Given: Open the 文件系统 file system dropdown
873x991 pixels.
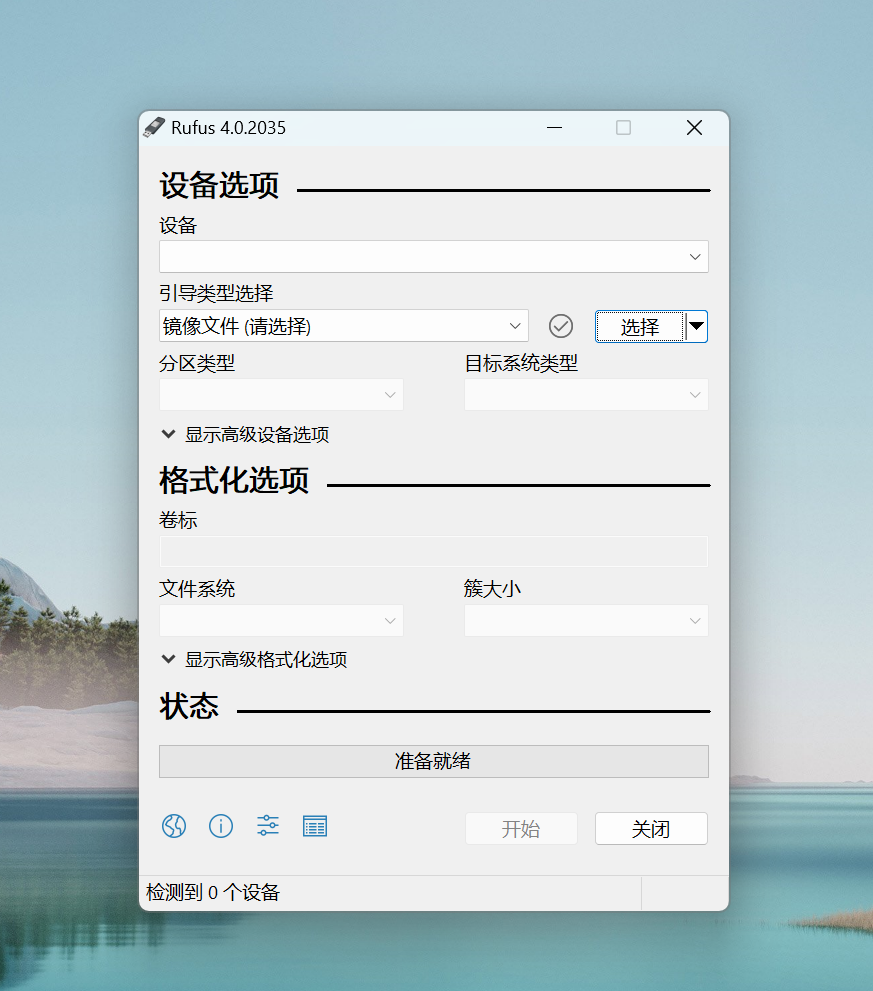Looking at the screenshot, I should [x=281, y=621].
